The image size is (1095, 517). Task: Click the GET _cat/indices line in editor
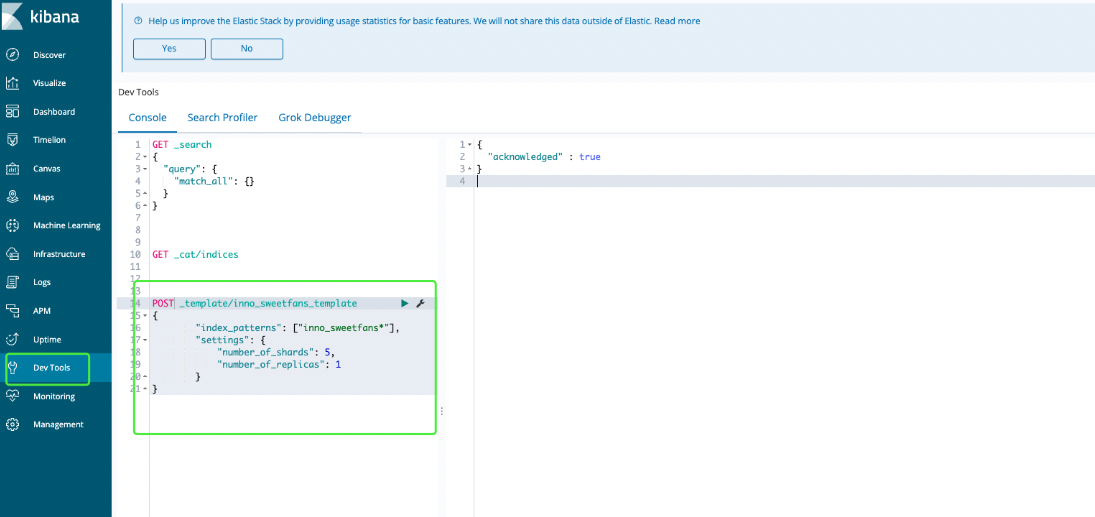(x=195, y=254)
